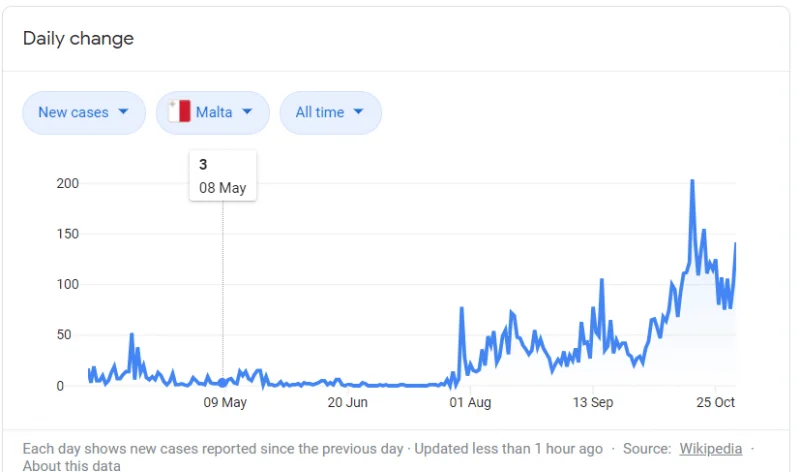The height and width of the screenshot is (472, 800).
Task: Click the 13 Sep axis label
Action: 593,402
